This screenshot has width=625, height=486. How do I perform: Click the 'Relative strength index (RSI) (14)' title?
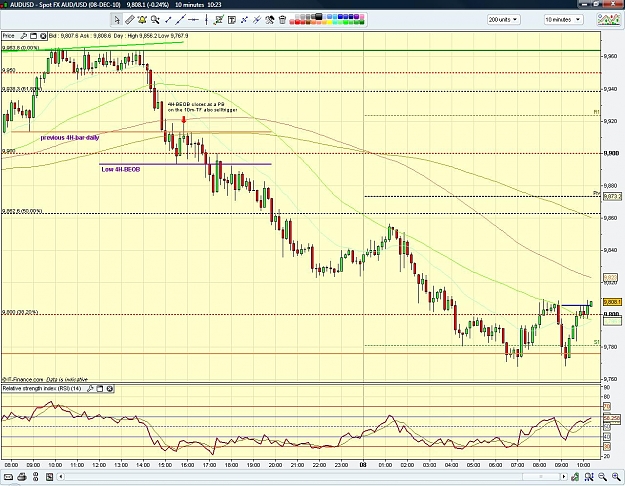click(x=42, y=388)
